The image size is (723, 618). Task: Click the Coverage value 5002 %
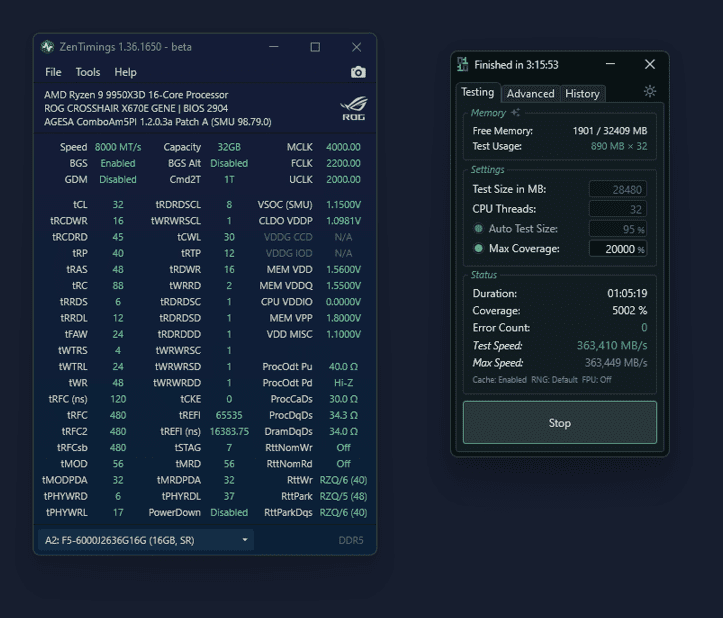tap(629, 310)
